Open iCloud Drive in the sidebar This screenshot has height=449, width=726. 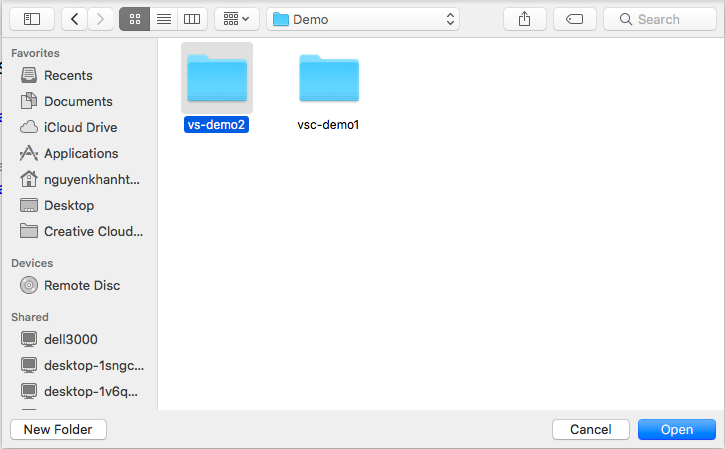tap(80, 127)
